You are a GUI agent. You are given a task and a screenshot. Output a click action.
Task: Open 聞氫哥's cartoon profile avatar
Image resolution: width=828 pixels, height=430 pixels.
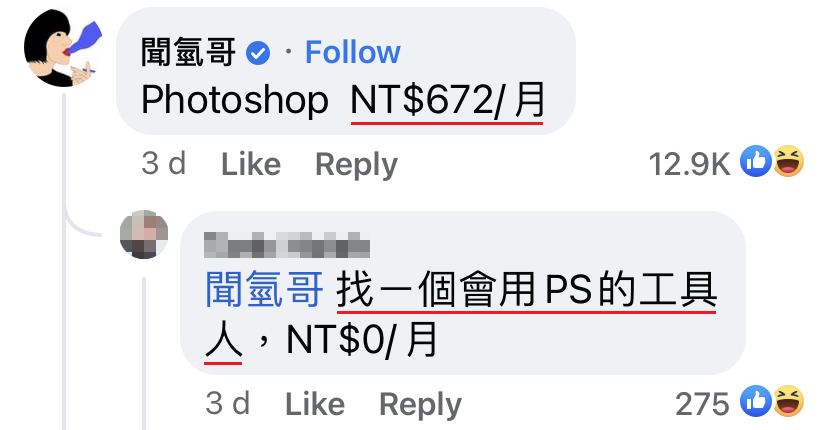click(x=63, y=48)
